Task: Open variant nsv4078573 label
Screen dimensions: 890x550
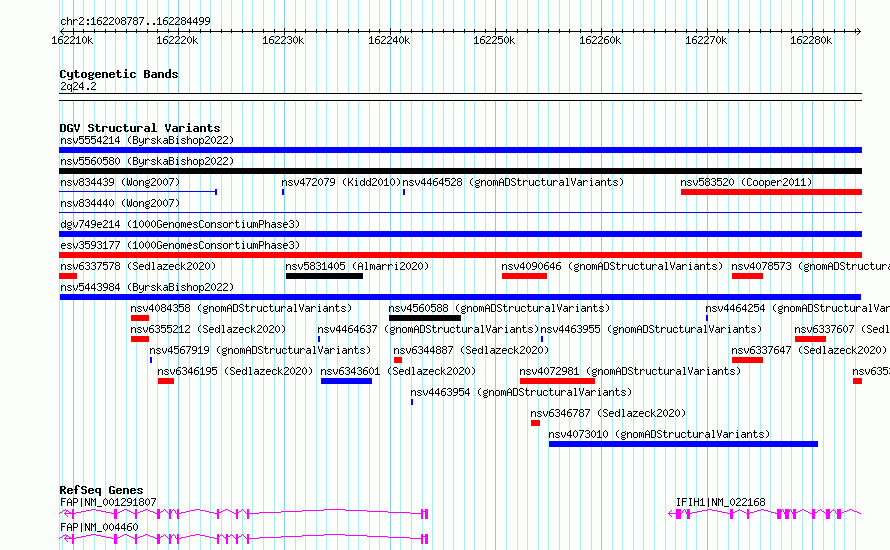Action: [x=811, y=266]
